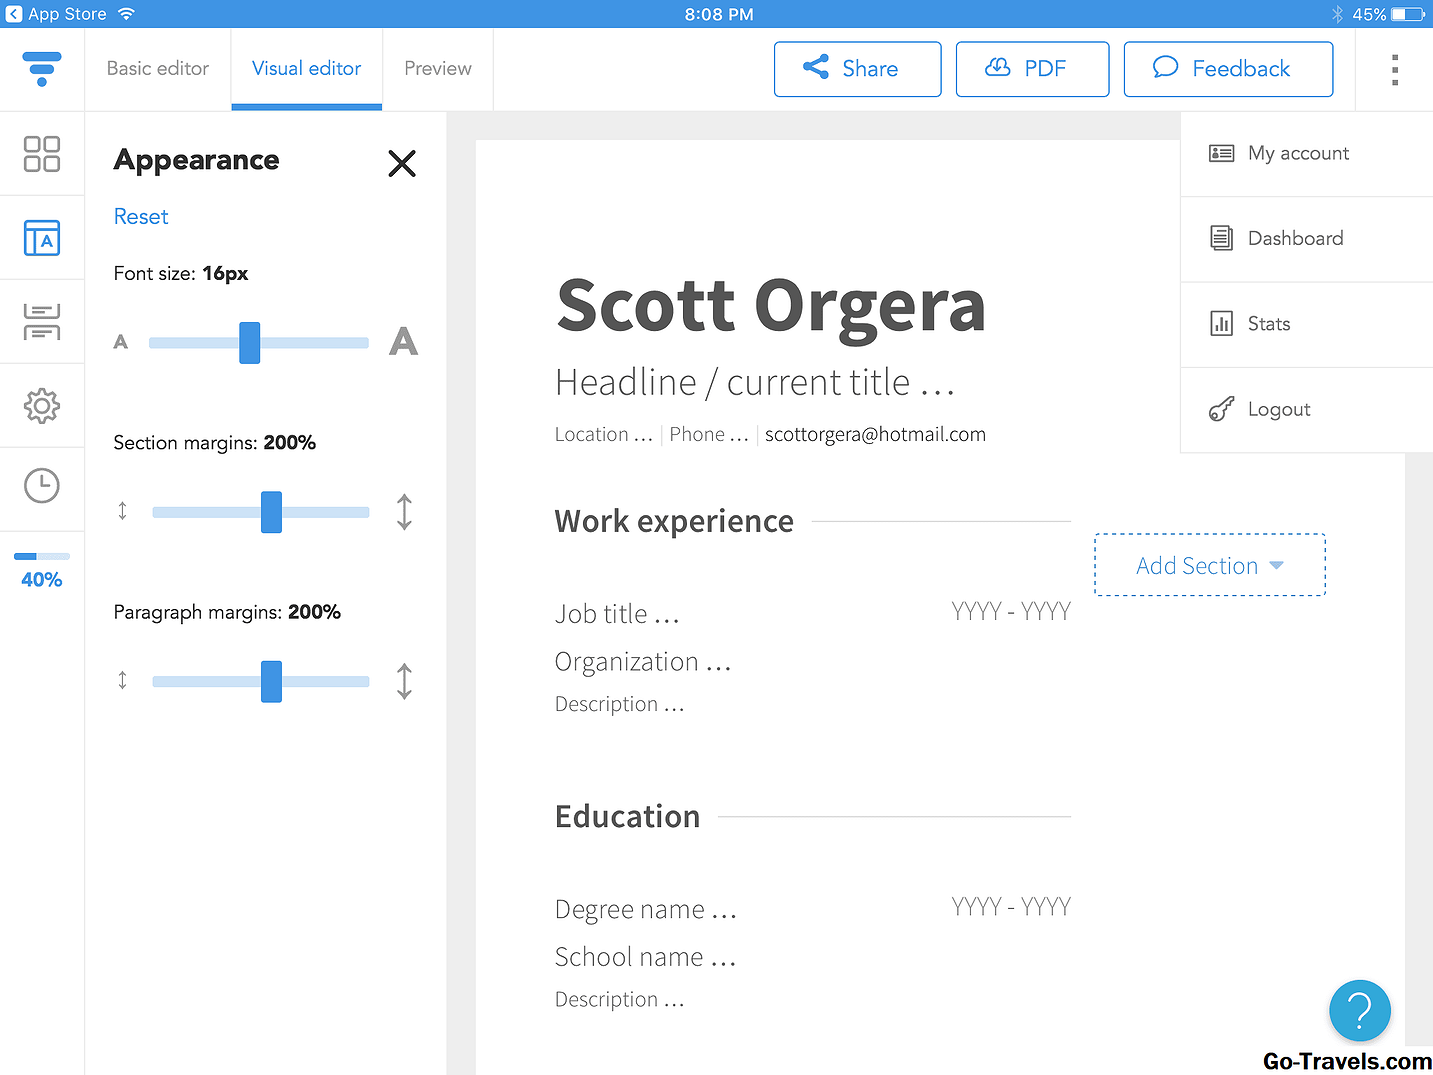Click the templates grid icon in sidebar
This screenshot has height=1075, width=1433.
41,154
